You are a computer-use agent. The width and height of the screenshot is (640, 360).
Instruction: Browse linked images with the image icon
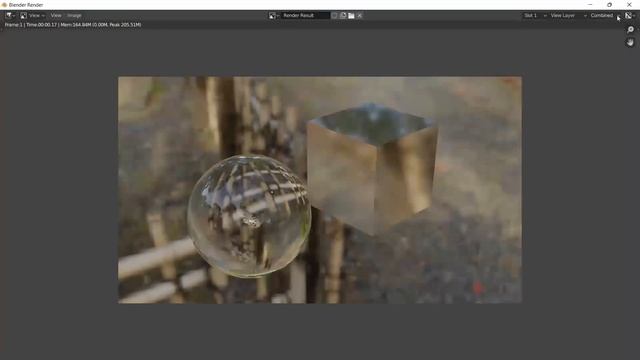(x=274, y=16)
